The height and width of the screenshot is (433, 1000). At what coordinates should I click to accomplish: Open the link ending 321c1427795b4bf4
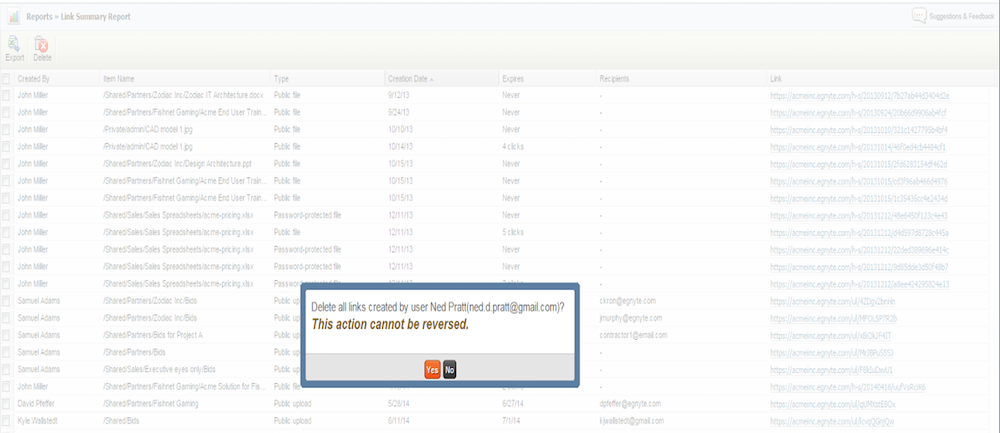[858, 129]
